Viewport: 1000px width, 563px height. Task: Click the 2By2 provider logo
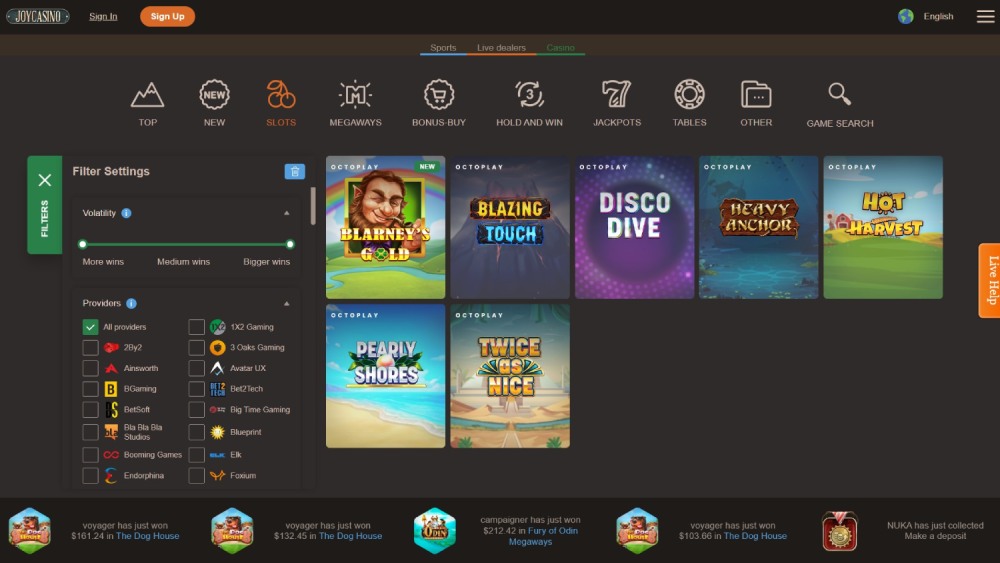click(111, 347)
